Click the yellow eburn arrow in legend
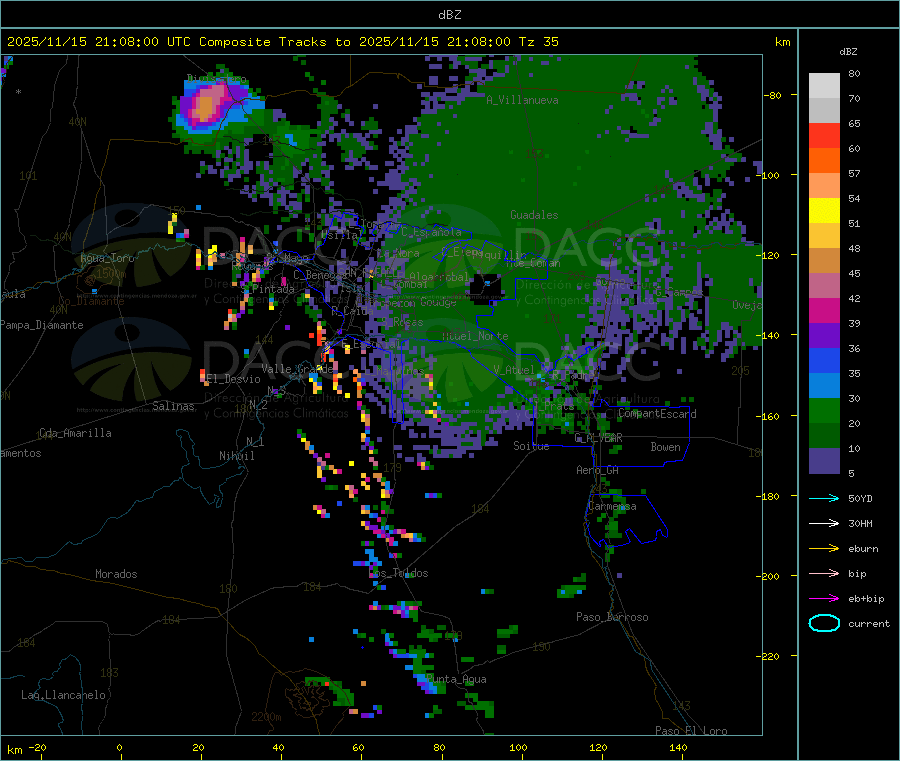900x761 pixels. click(824, 549)
